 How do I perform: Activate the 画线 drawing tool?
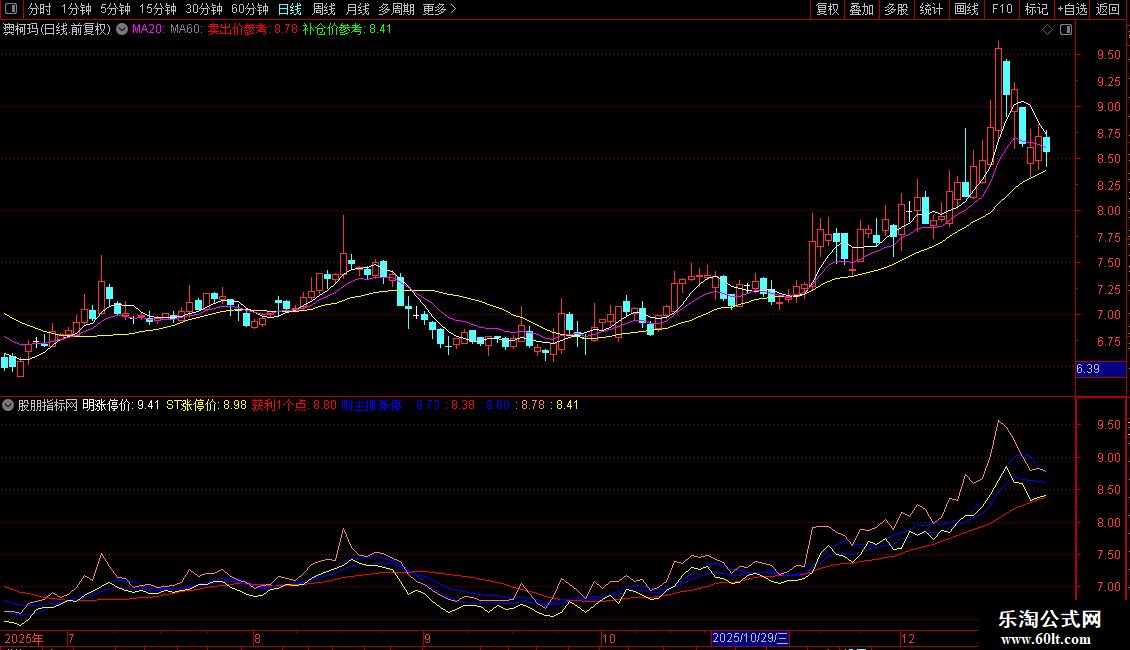click(966, 9)
